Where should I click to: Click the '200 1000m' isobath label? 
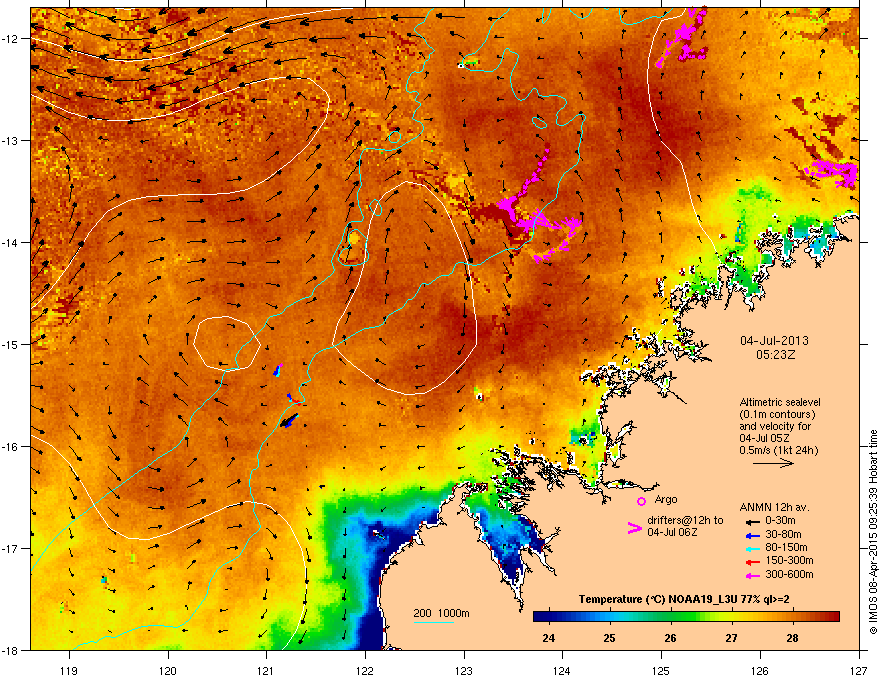point(441,613)
